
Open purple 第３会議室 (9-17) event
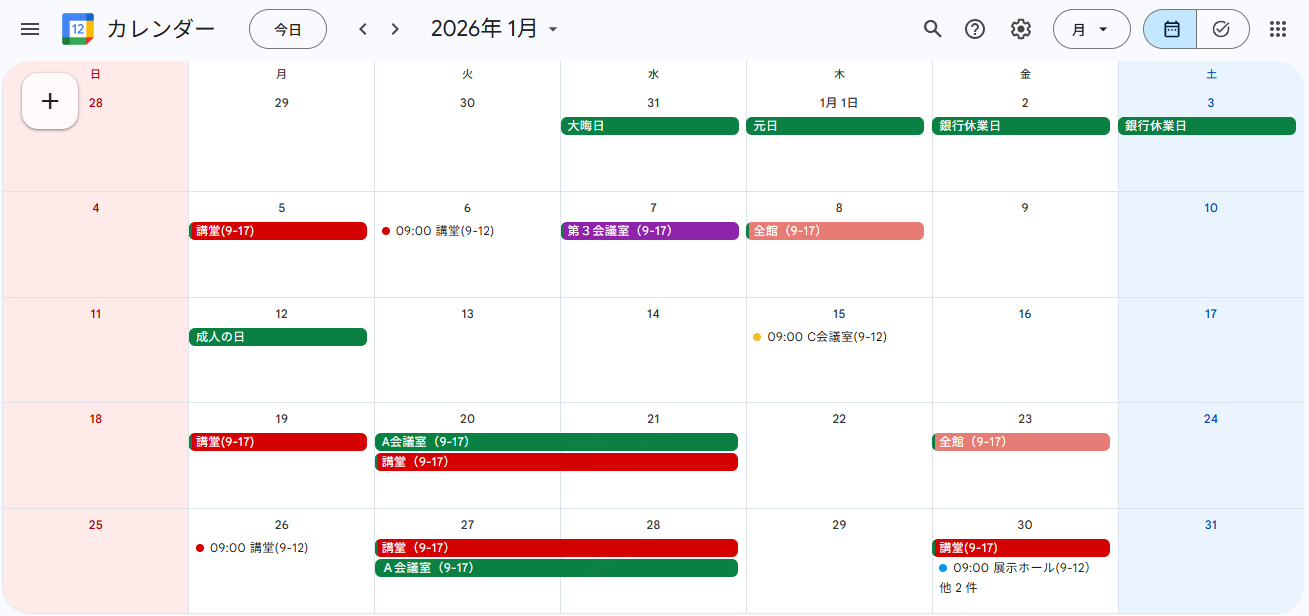[x=653, y=231]
